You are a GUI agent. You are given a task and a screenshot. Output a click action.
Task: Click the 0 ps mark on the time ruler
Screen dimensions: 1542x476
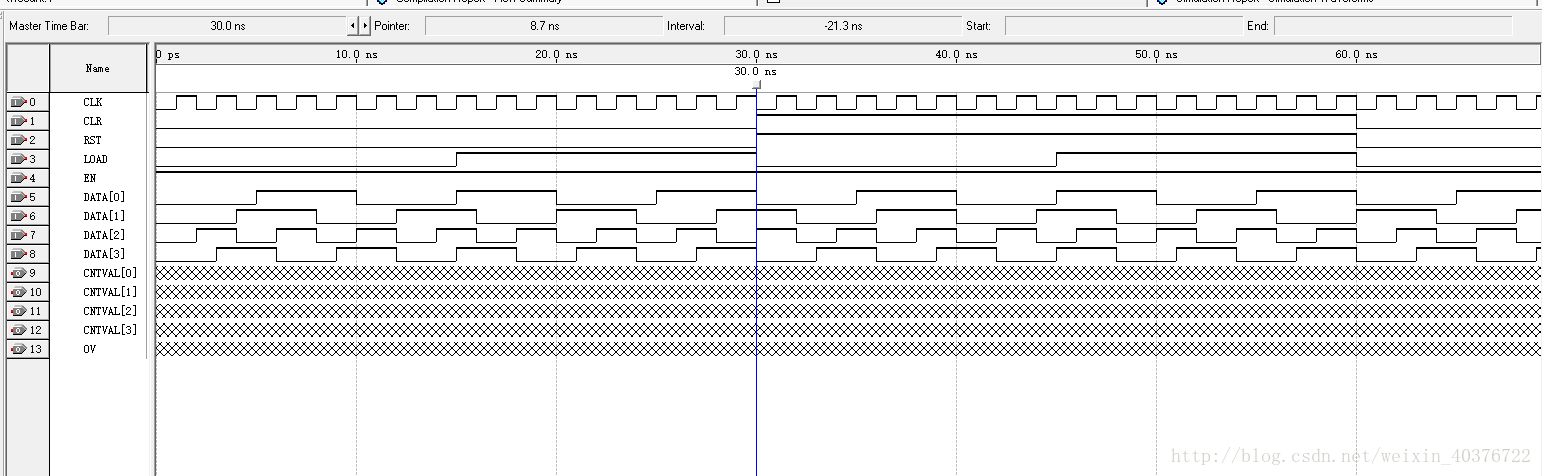tap(168, 55)
